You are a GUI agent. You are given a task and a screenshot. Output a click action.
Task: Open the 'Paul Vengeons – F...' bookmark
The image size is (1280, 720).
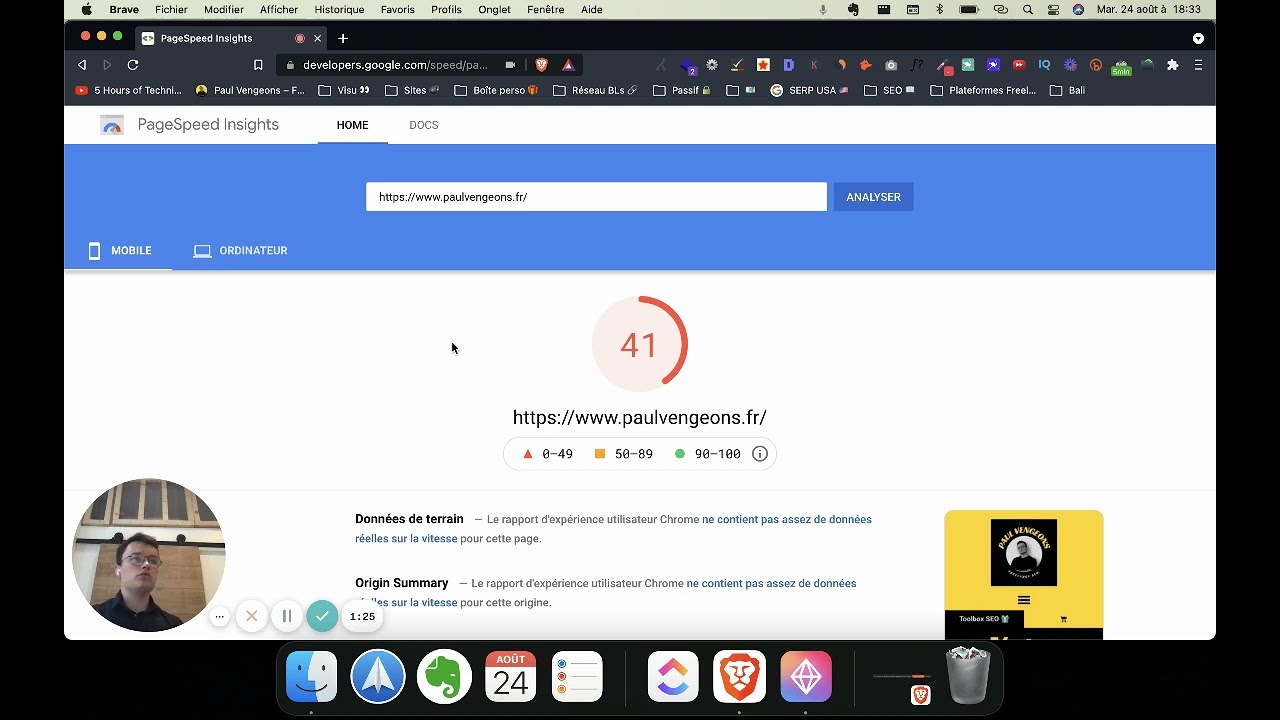(x=250, y=90)
